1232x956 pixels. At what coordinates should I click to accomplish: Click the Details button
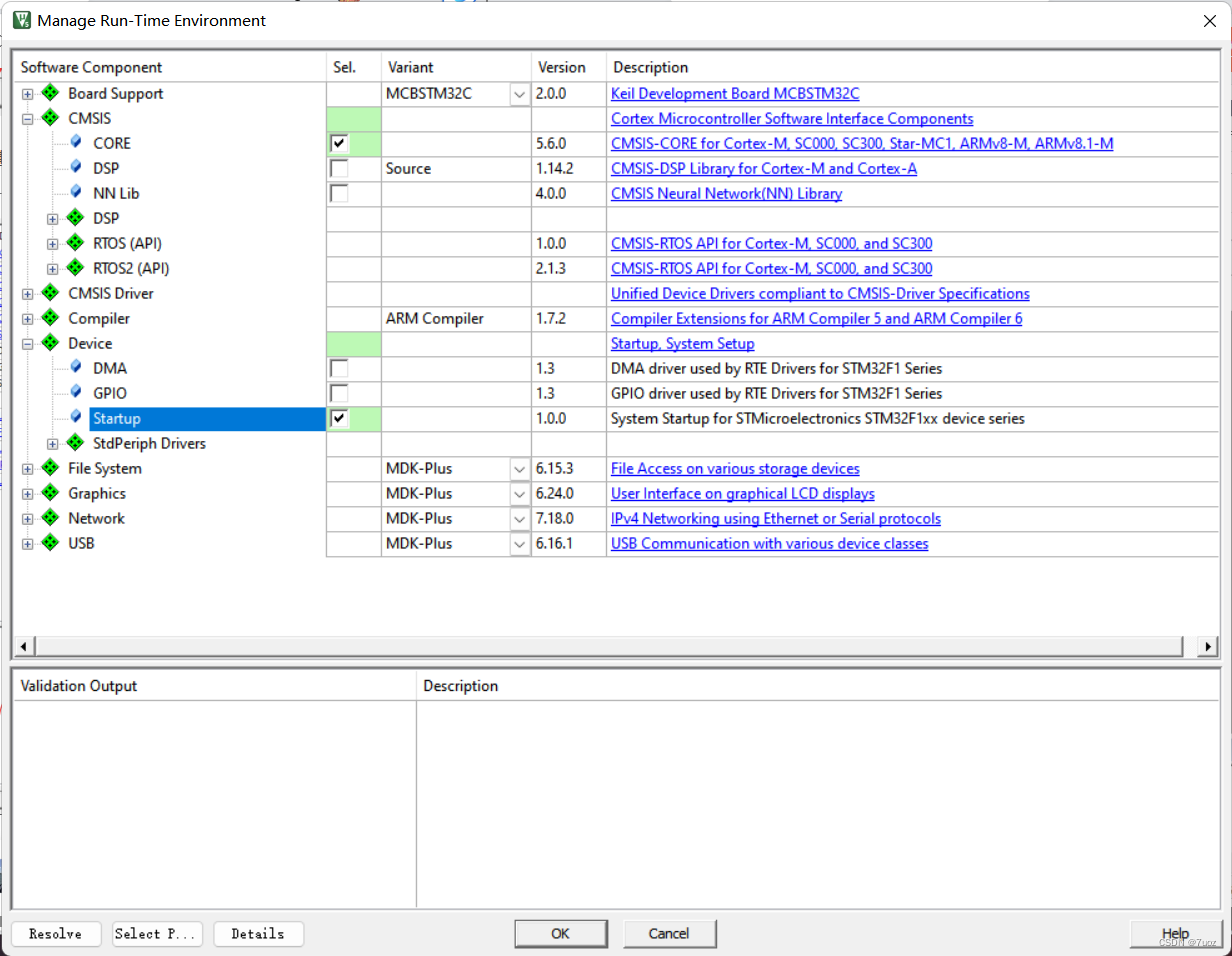(x=258, y=934)
